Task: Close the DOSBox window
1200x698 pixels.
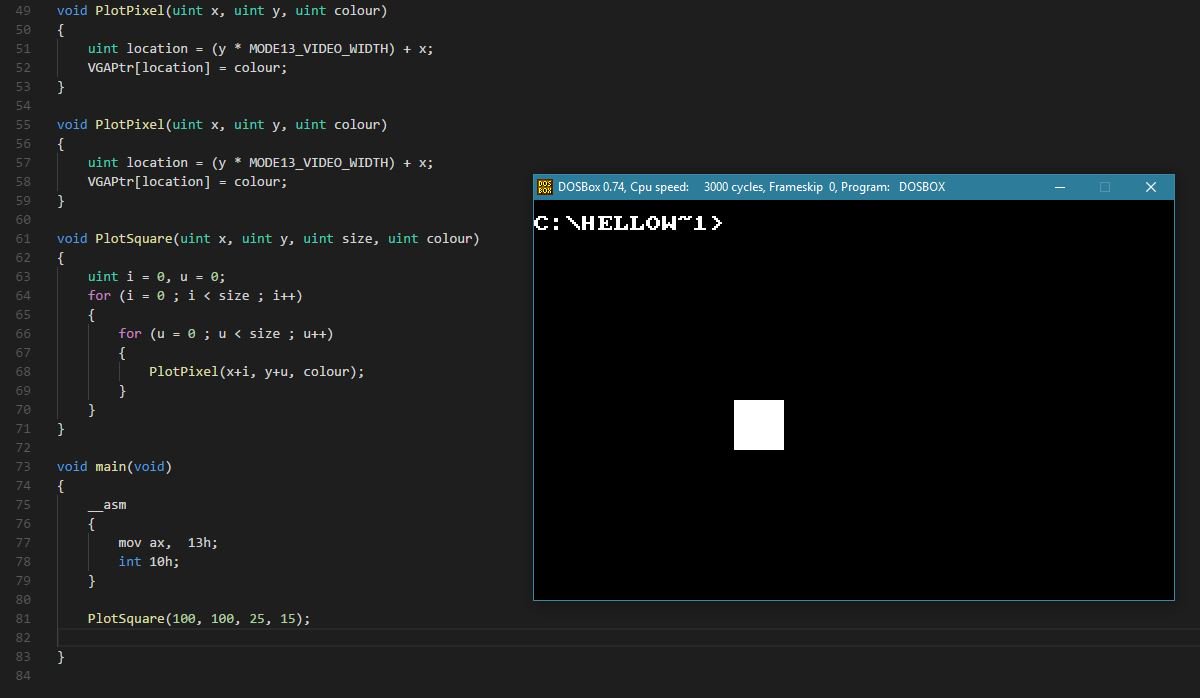Action: tap(1150, 186)
